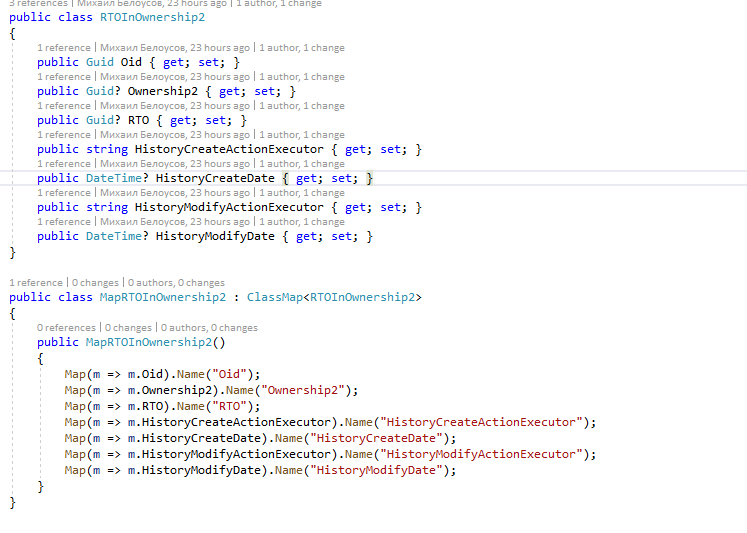This screenshot has height=533, width=747.
Task: Click public keyword on HistoryModifyActionExecutor property line
Action: tap(58, 208)
